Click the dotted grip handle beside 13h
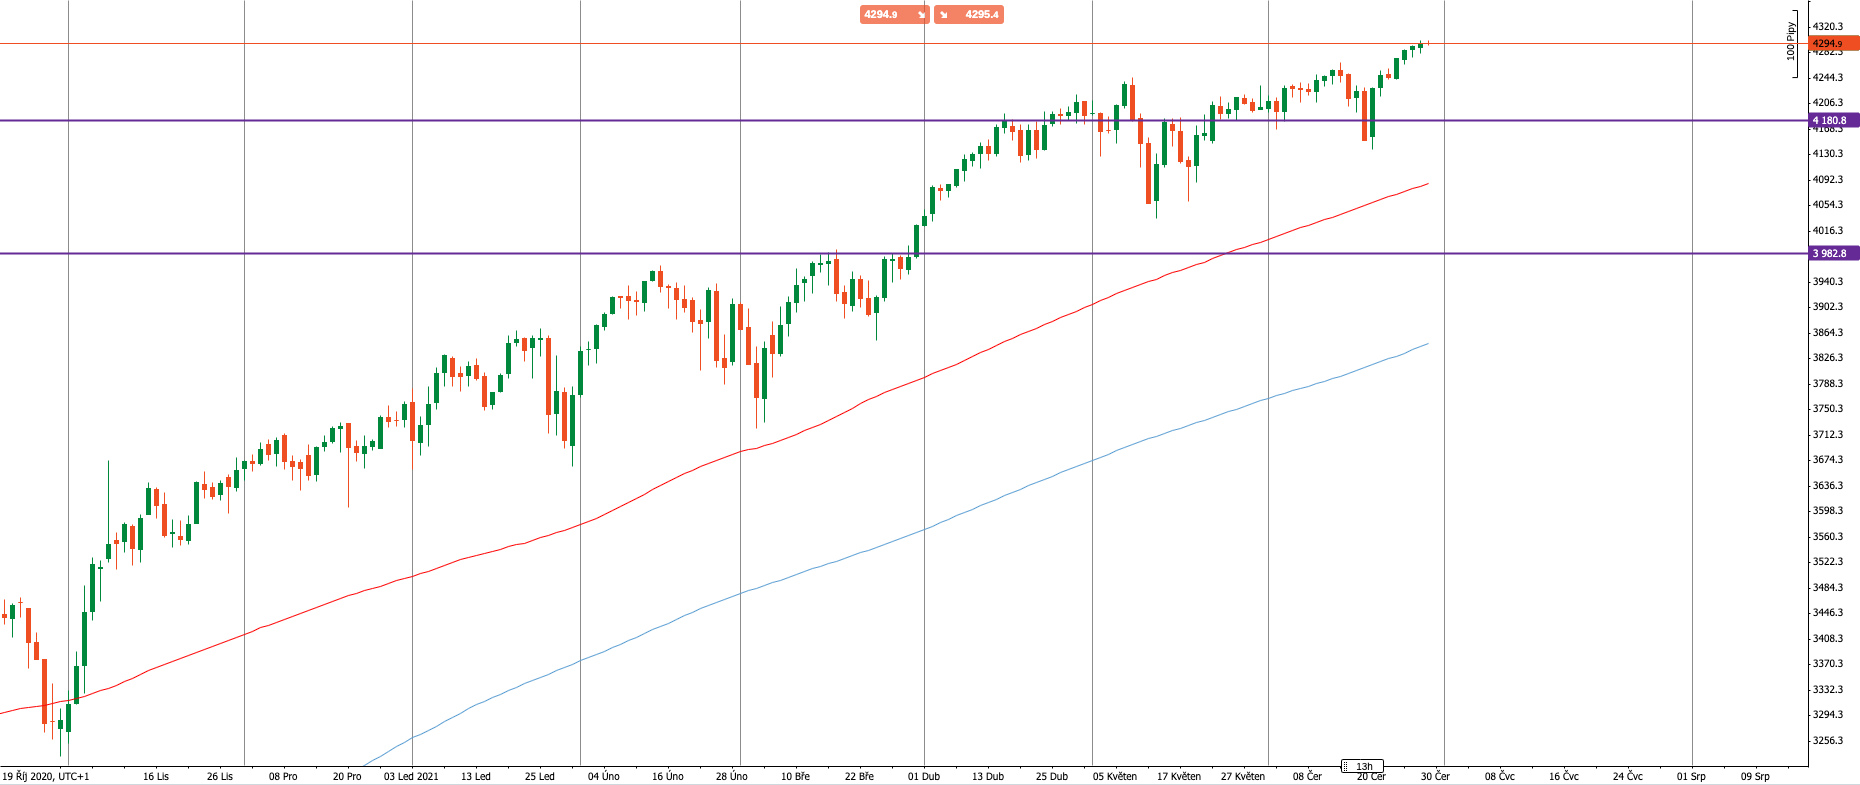This screenshot has width=1860, height=785. tap(1346, 766)
